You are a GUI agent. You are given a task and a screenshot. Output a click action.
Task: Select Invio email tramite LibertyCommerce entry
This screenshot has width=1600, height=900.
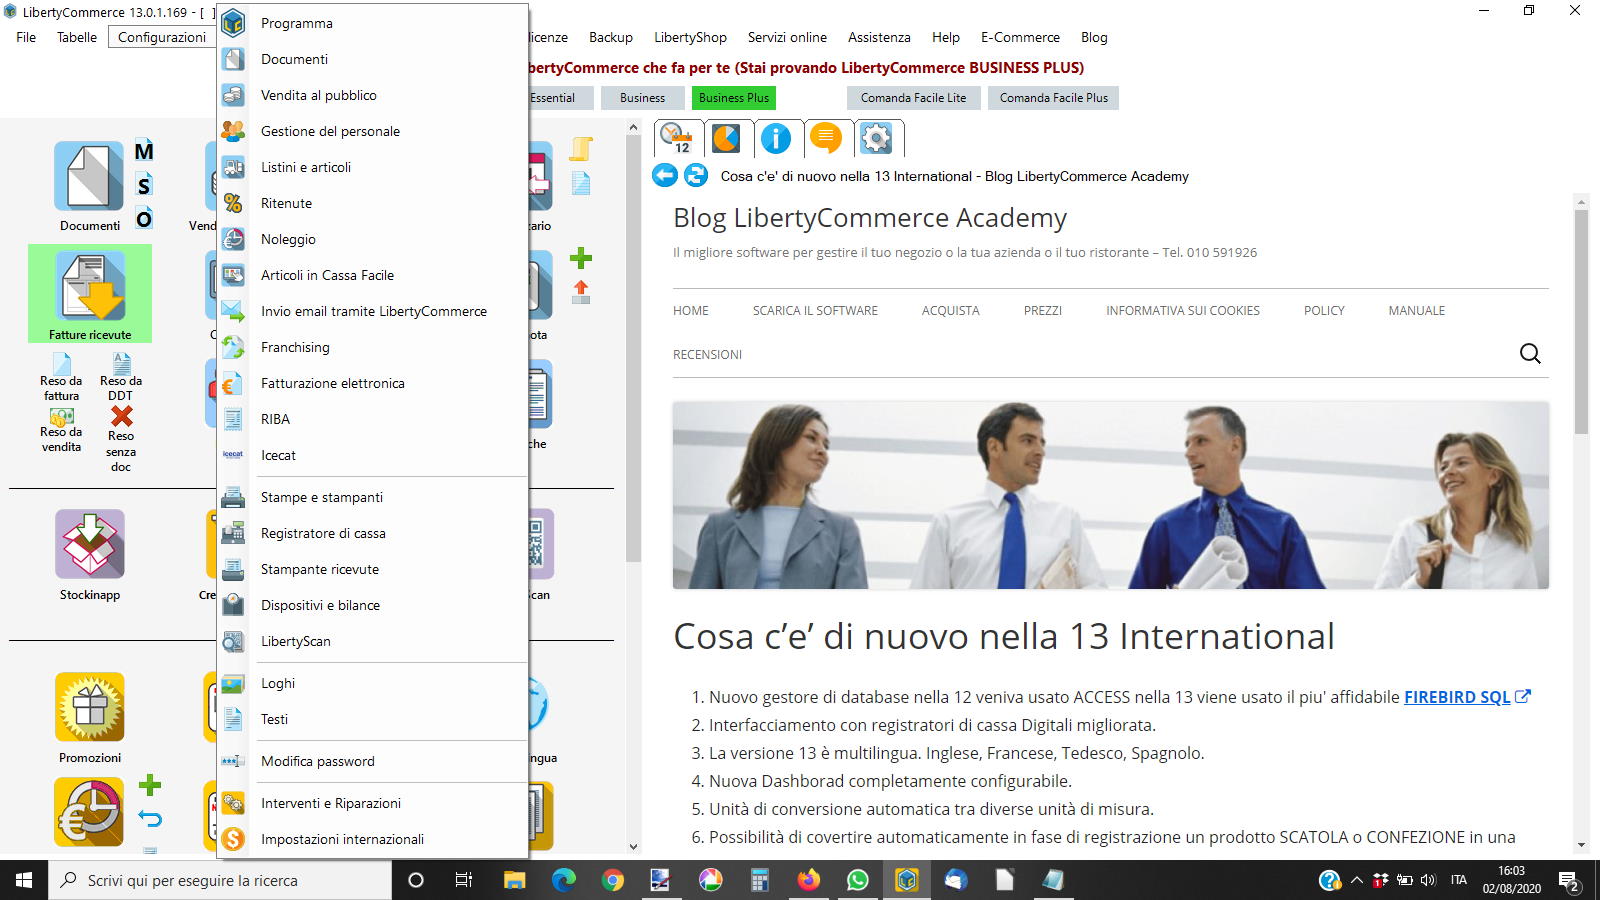(372, 311)
